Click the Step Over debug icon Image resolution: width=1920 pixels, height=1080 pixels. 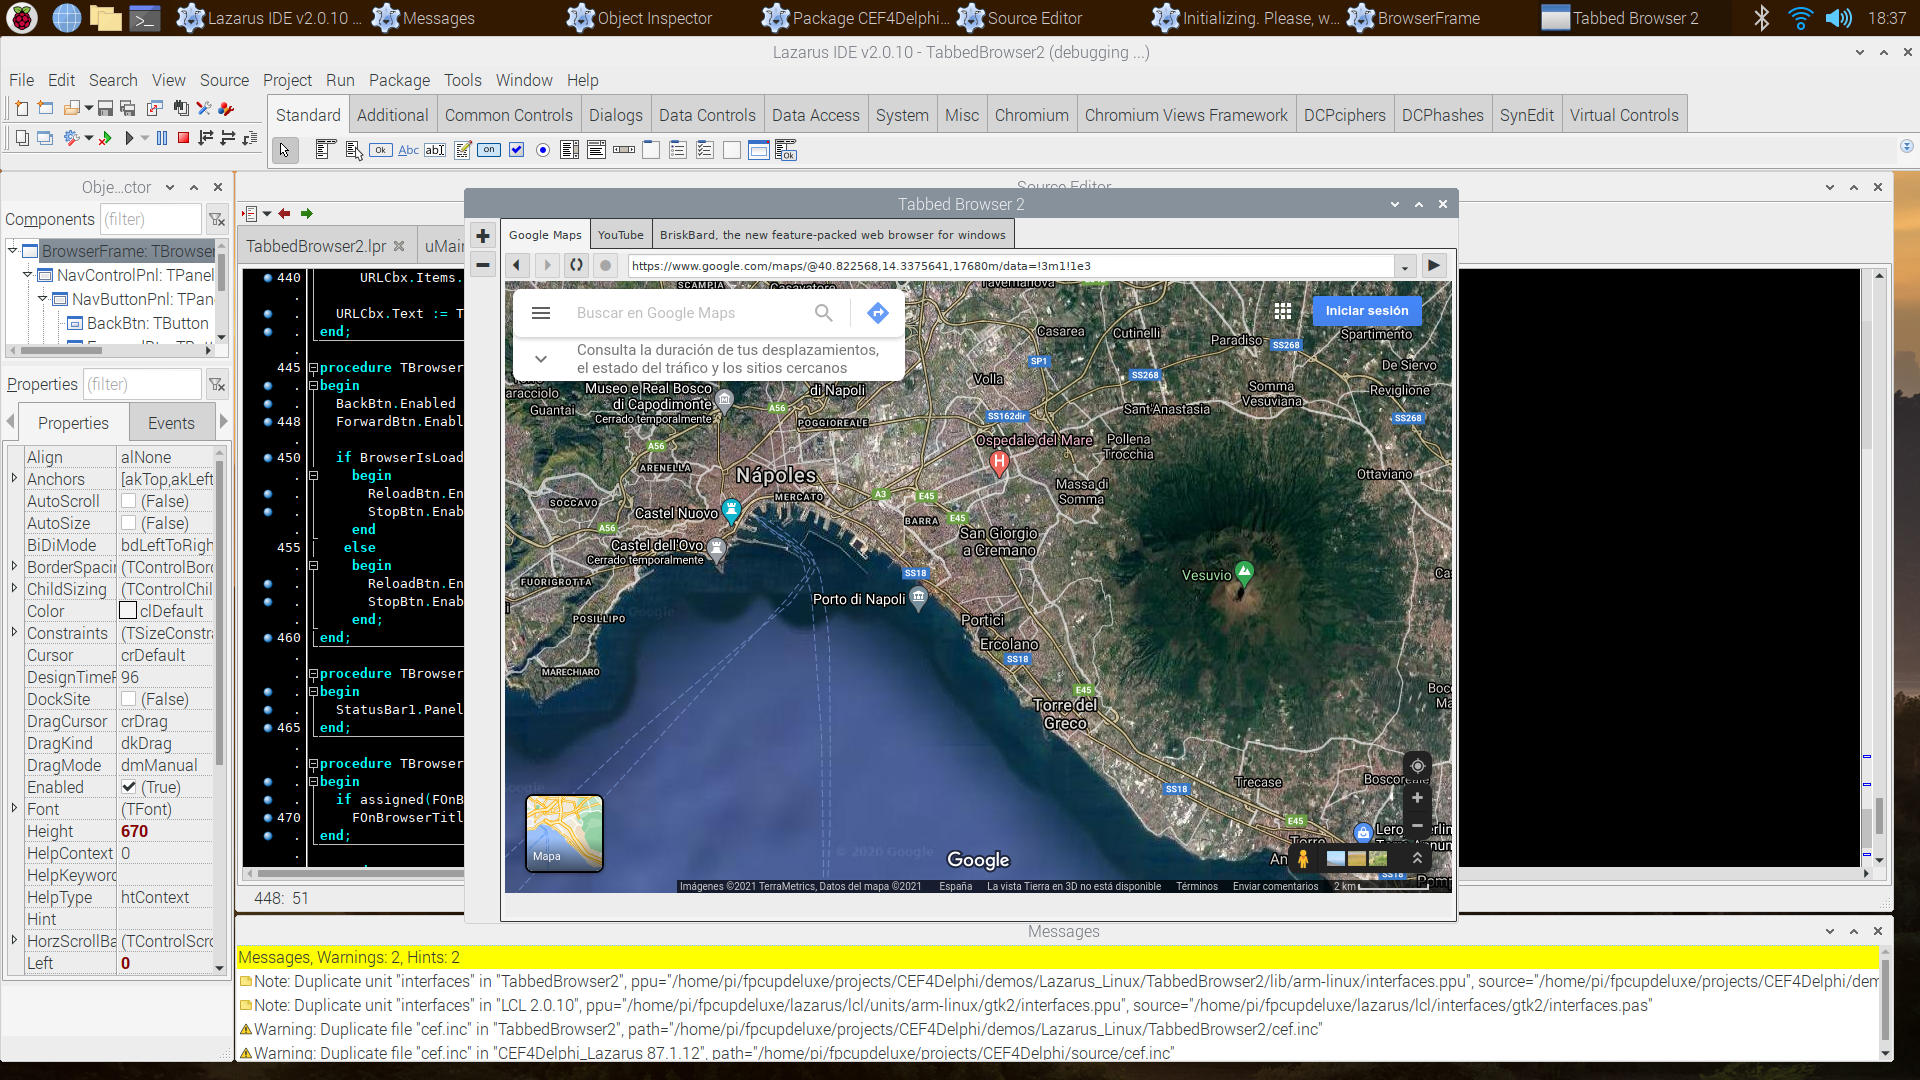click(x=228, y=138)
